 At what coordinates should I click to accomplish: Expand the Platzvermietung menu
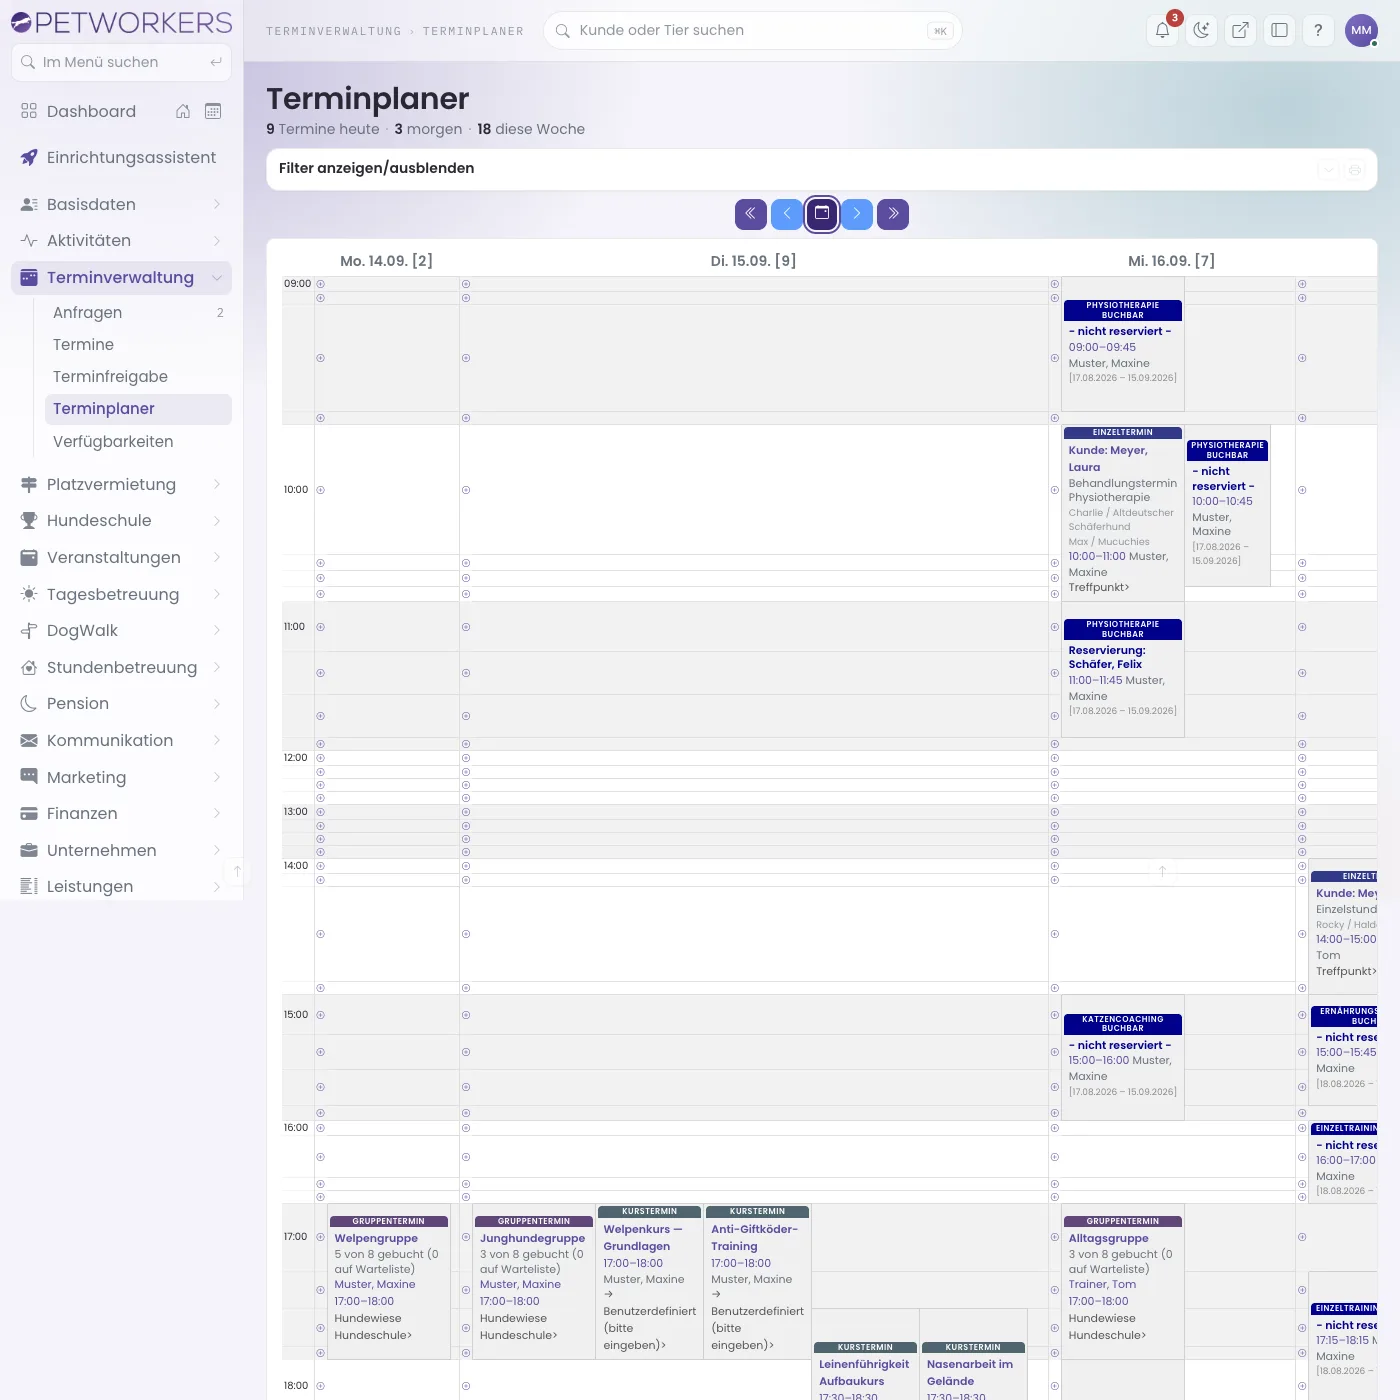click(121, 485)
